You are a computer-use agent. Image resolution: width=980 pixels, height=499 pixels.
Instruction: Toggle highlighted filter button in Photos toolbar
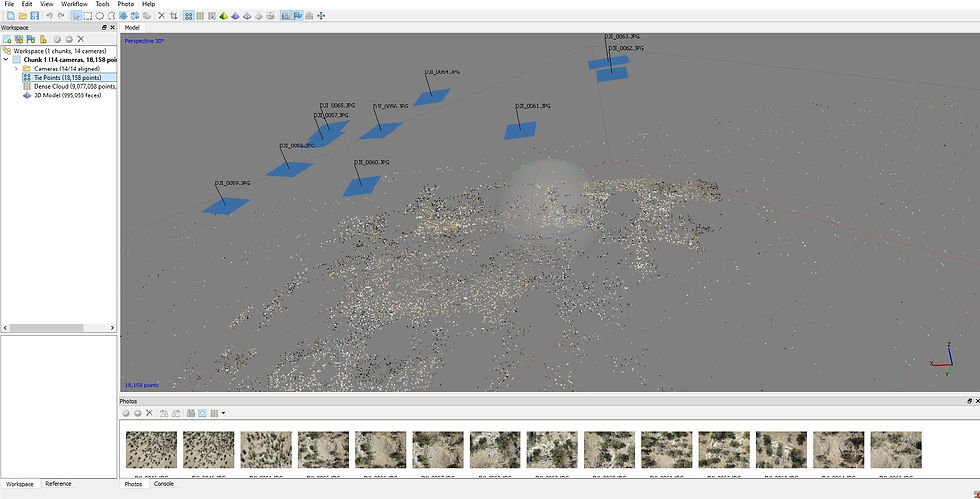point(202,413)
